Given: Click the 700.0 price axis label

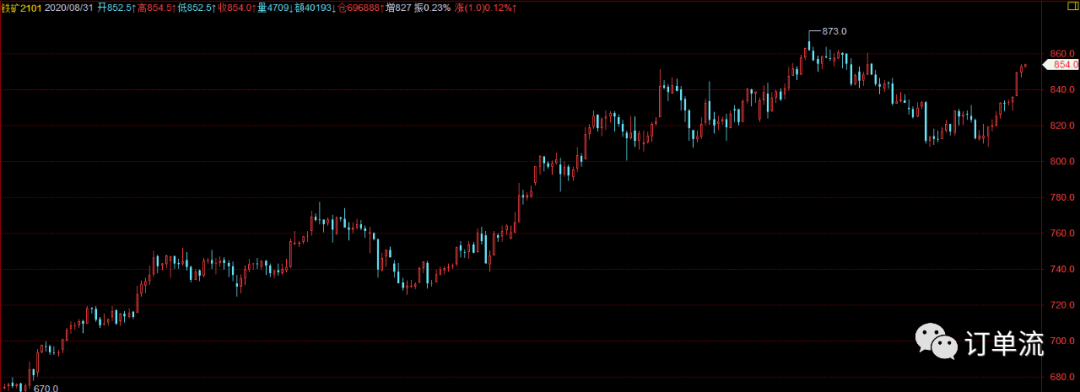Looking at the screenshot, I should 1063,341.
